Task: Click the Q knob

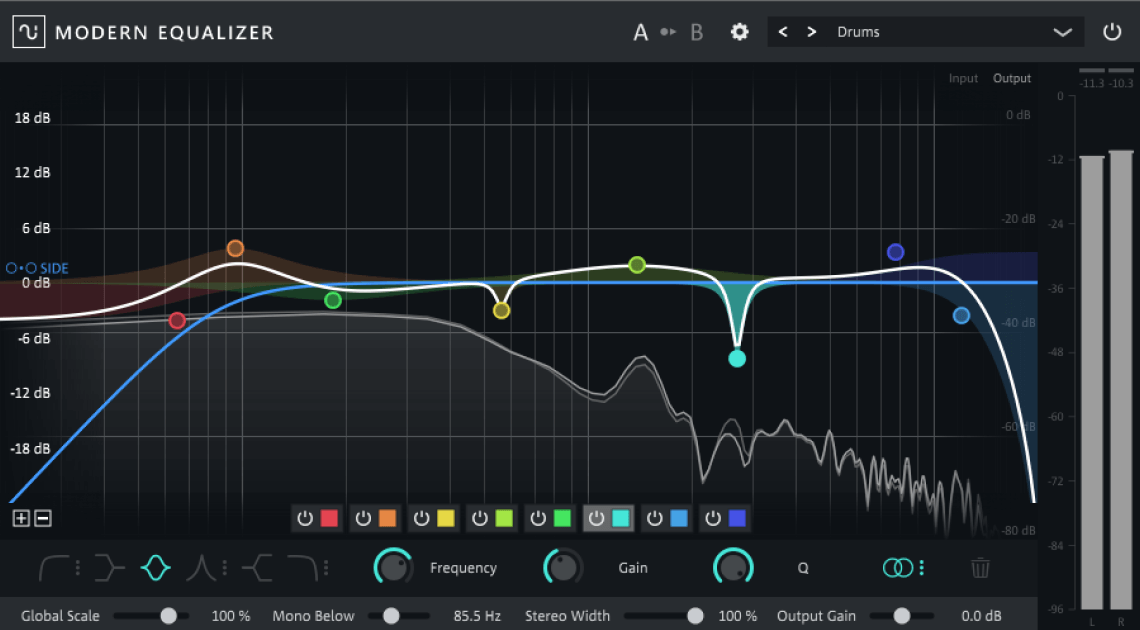Action: (733, 568)
